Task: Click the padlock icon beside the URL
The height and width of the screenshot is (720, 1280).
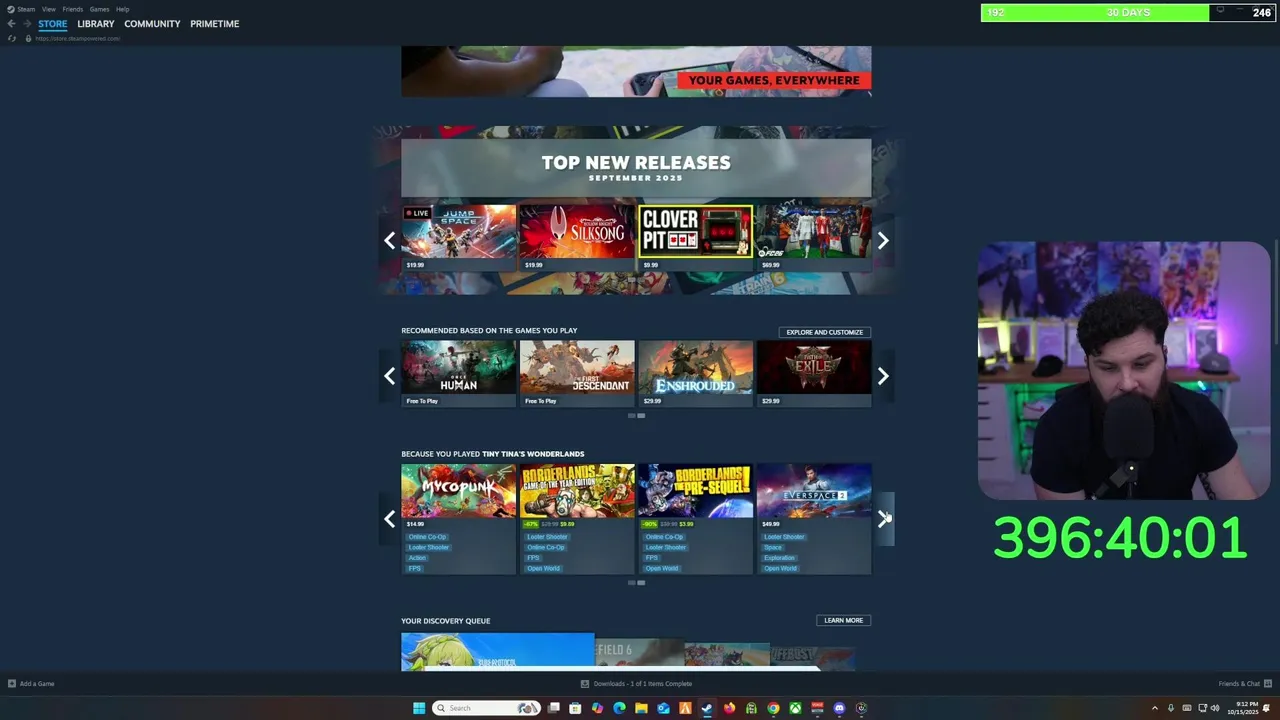Action: [28, 38]
